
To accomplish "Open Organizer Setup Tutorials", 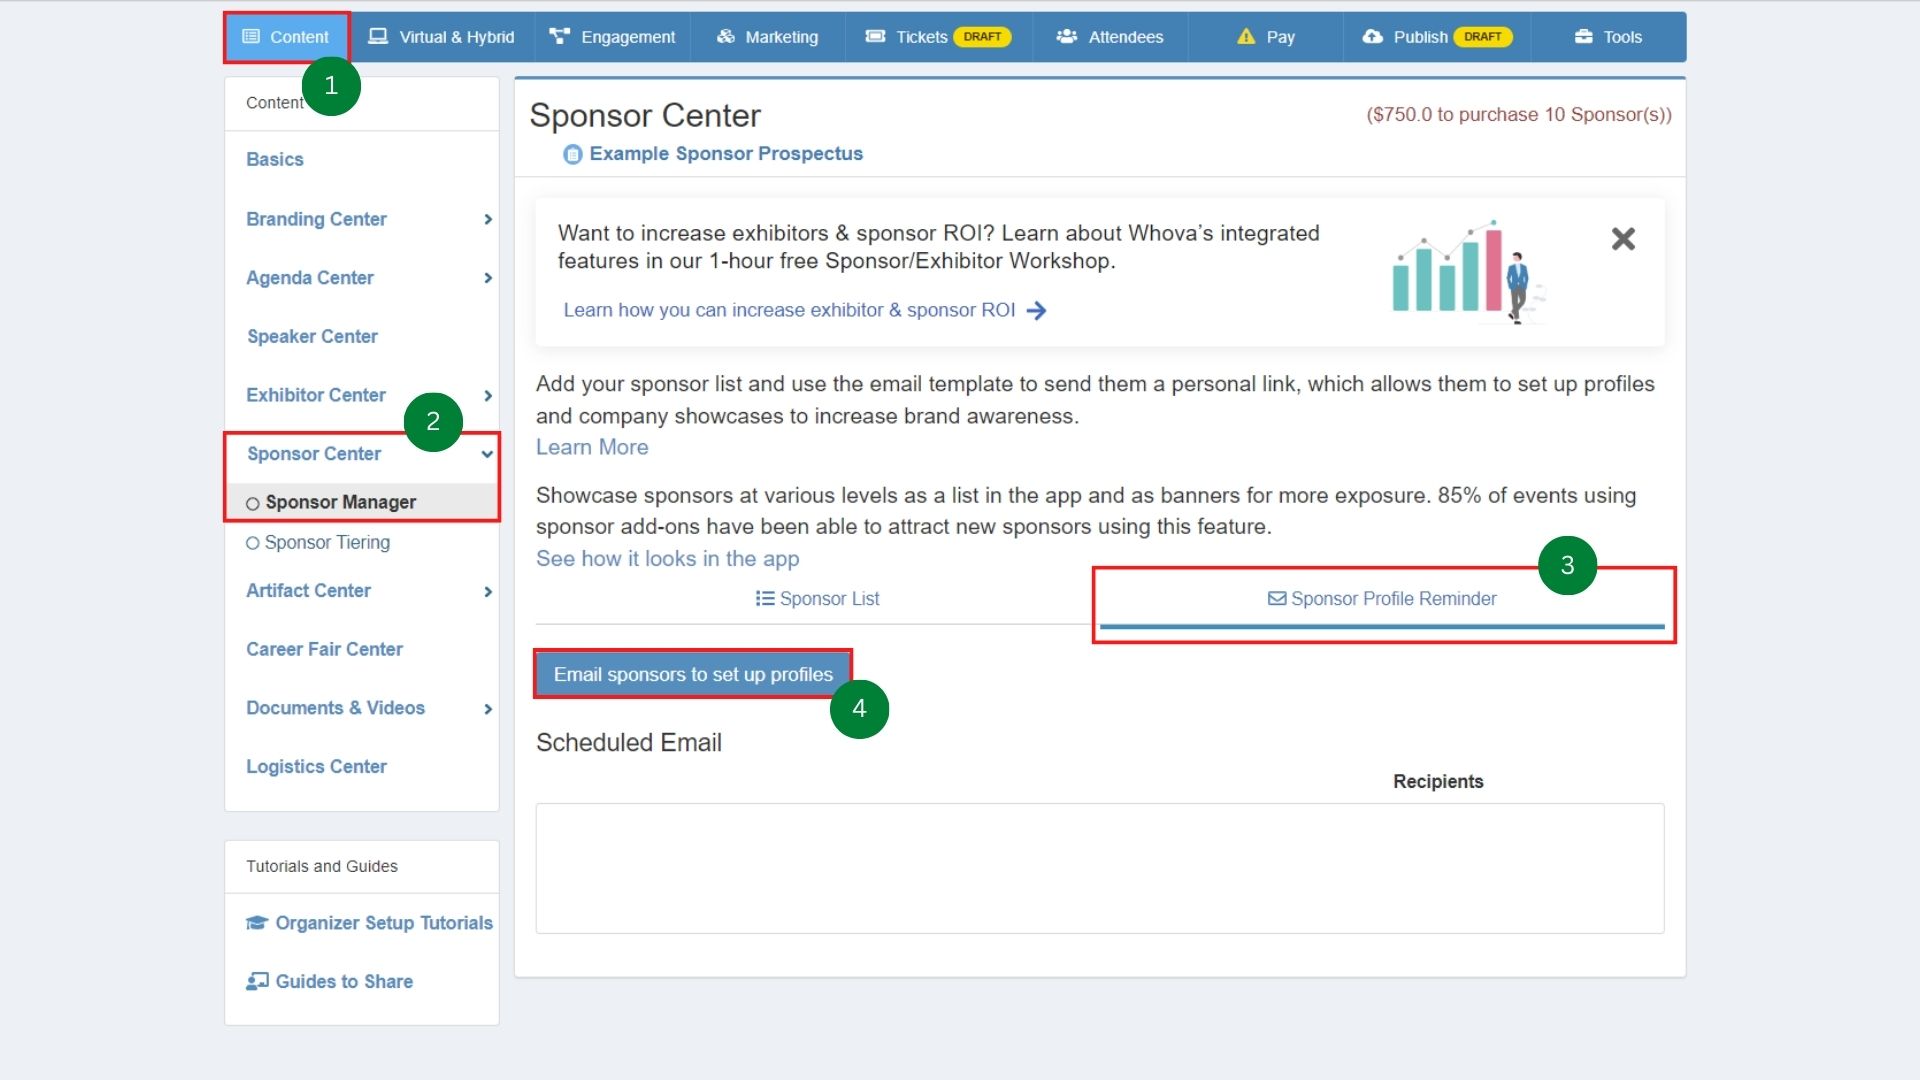I will (x=383, y=923).
